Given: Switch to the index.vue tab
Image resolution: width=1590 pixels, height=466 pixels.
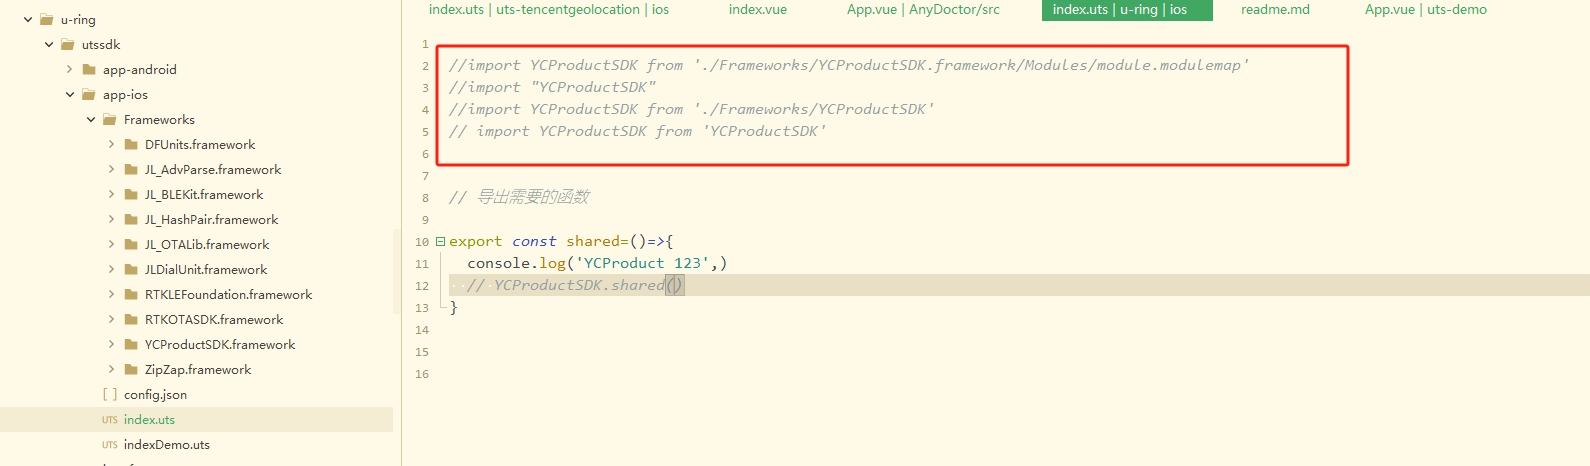Looking at the screenshot, I should (758, 10).
